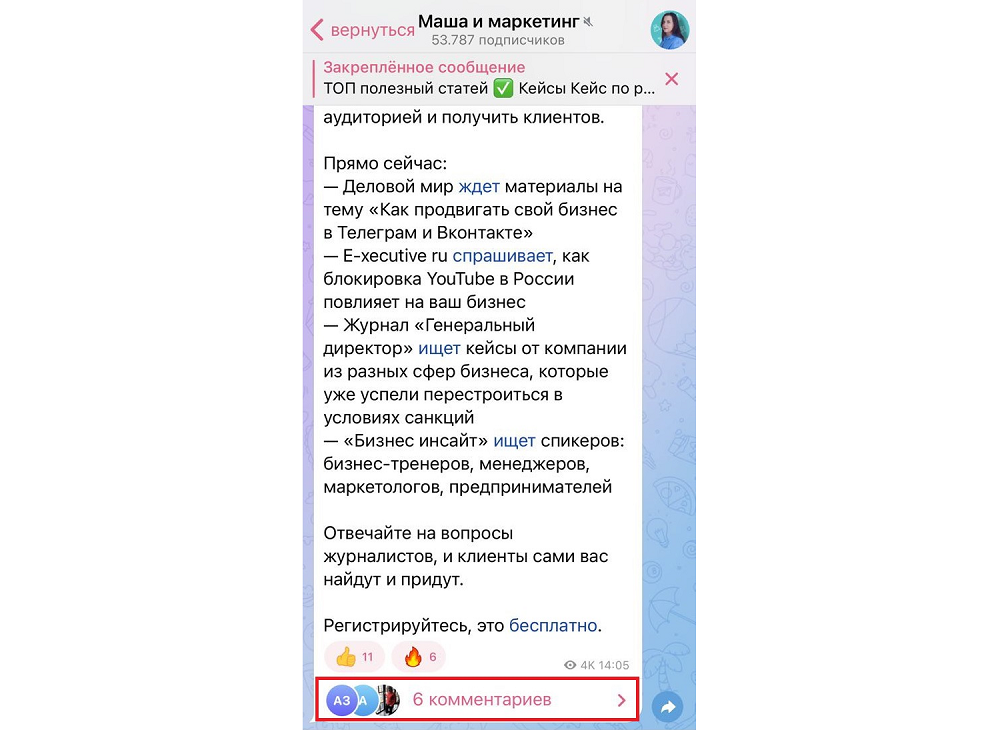Open the link "спрашивает"
1000x730 pixels.
[503, 256]
